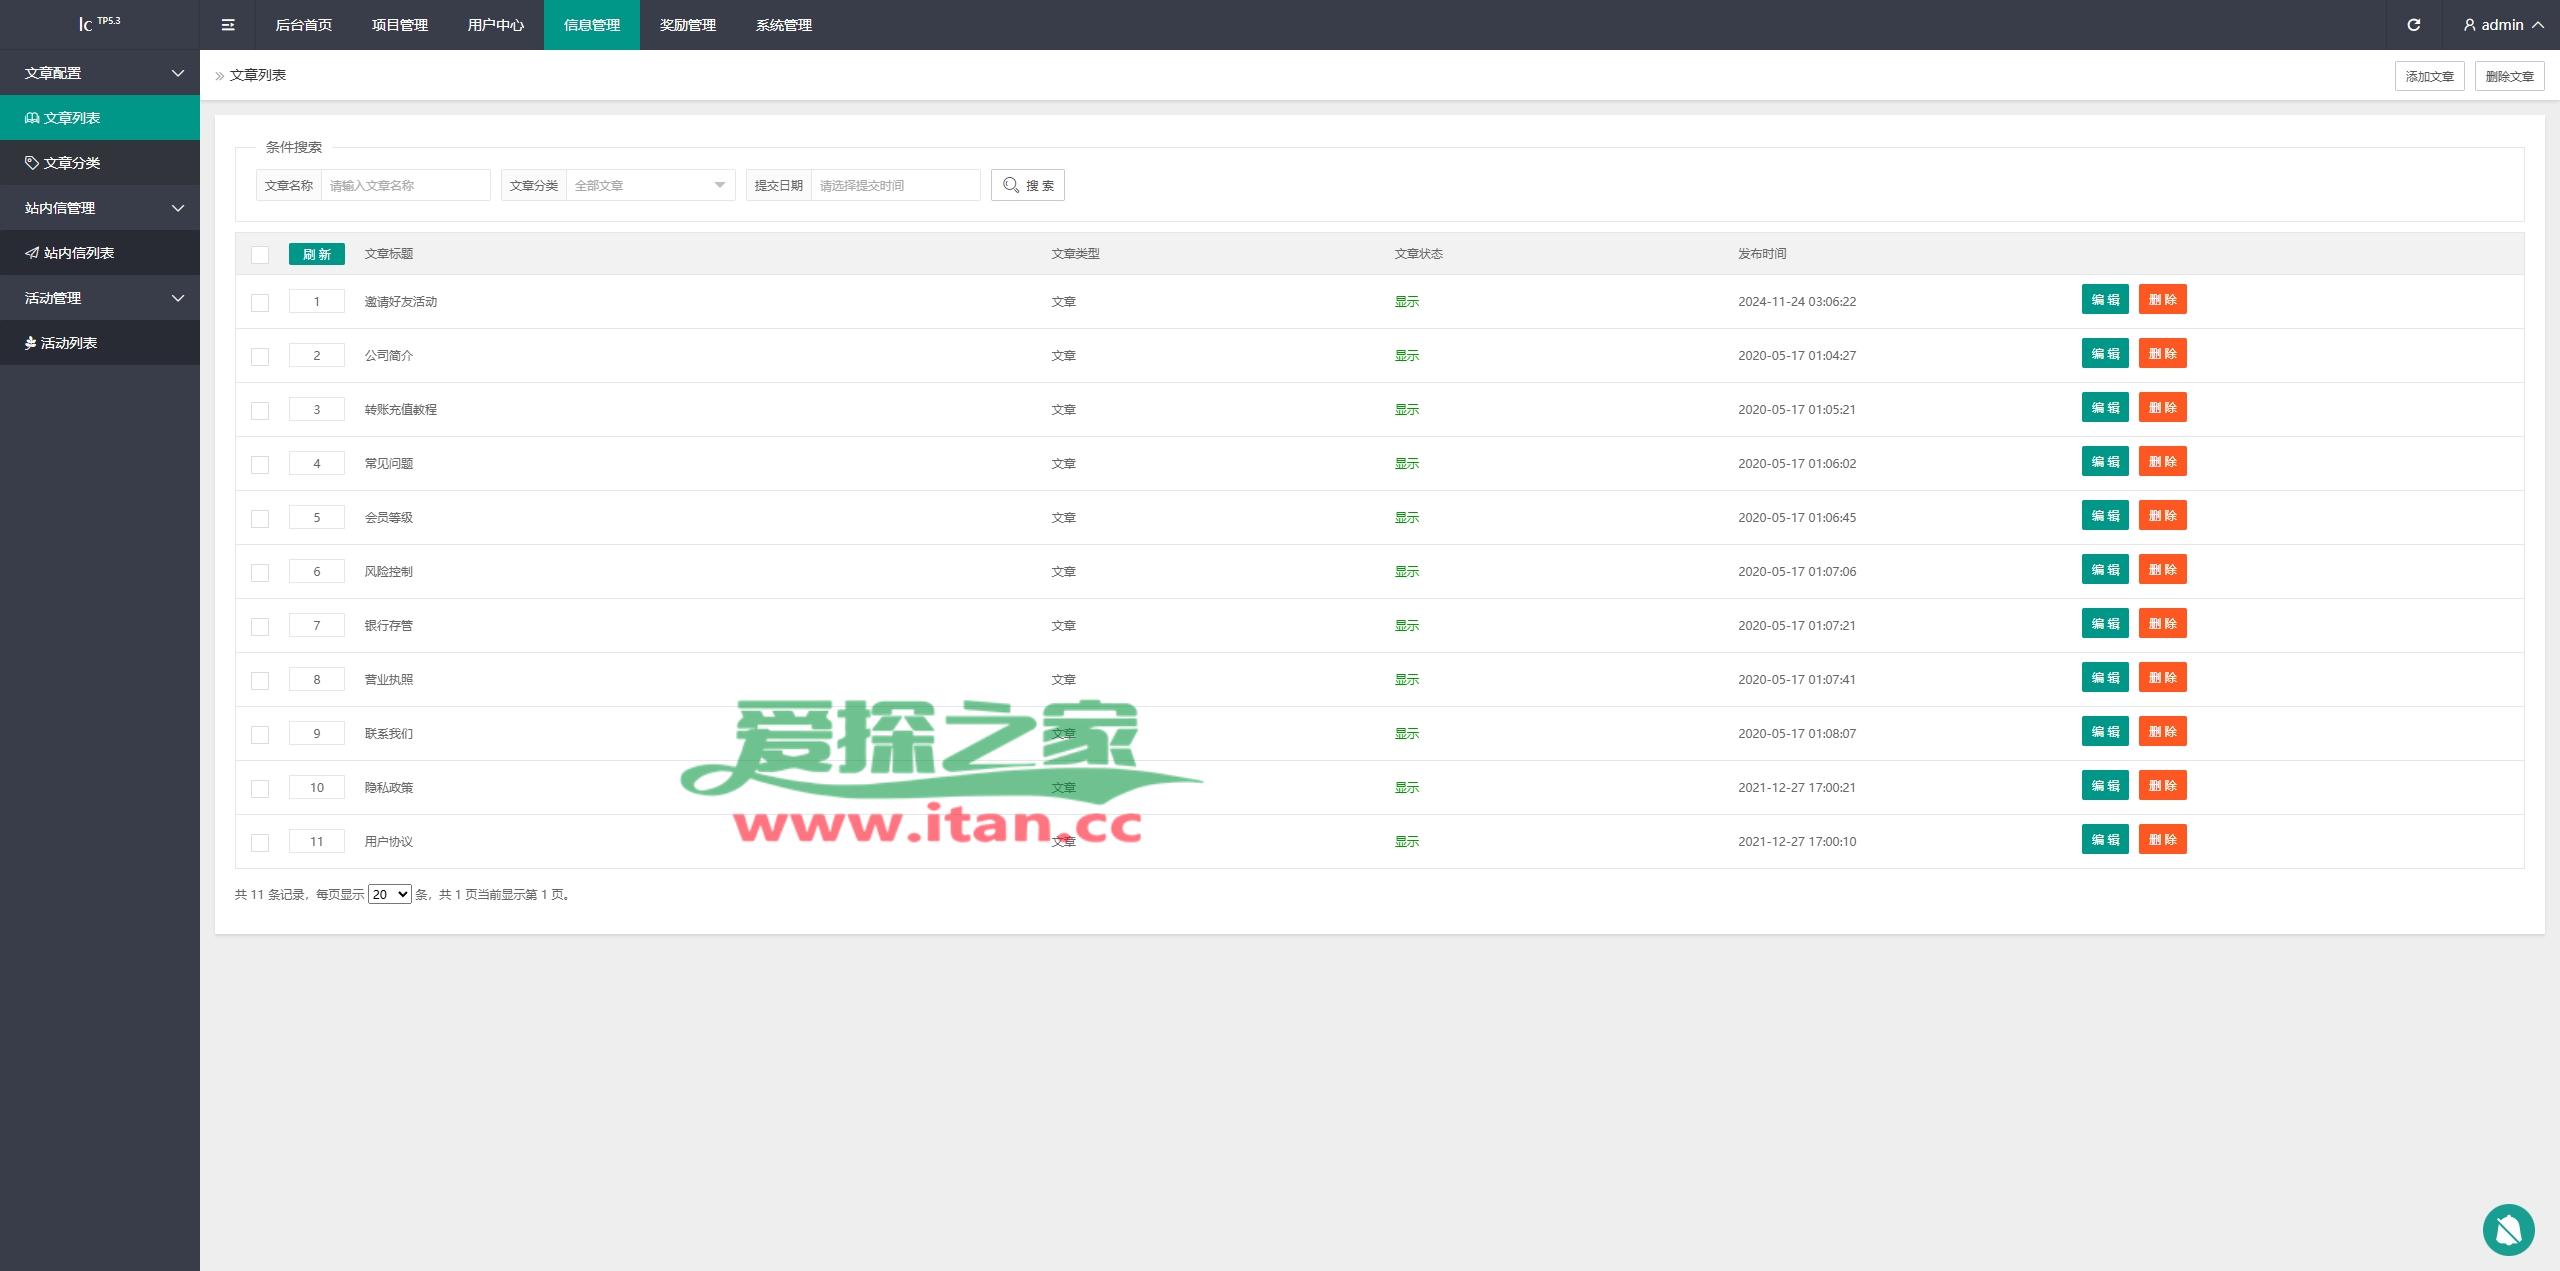Screen dimensions: 2560x1271
Task: Click the refresh icon in top bar
Action: [2413, 25]
